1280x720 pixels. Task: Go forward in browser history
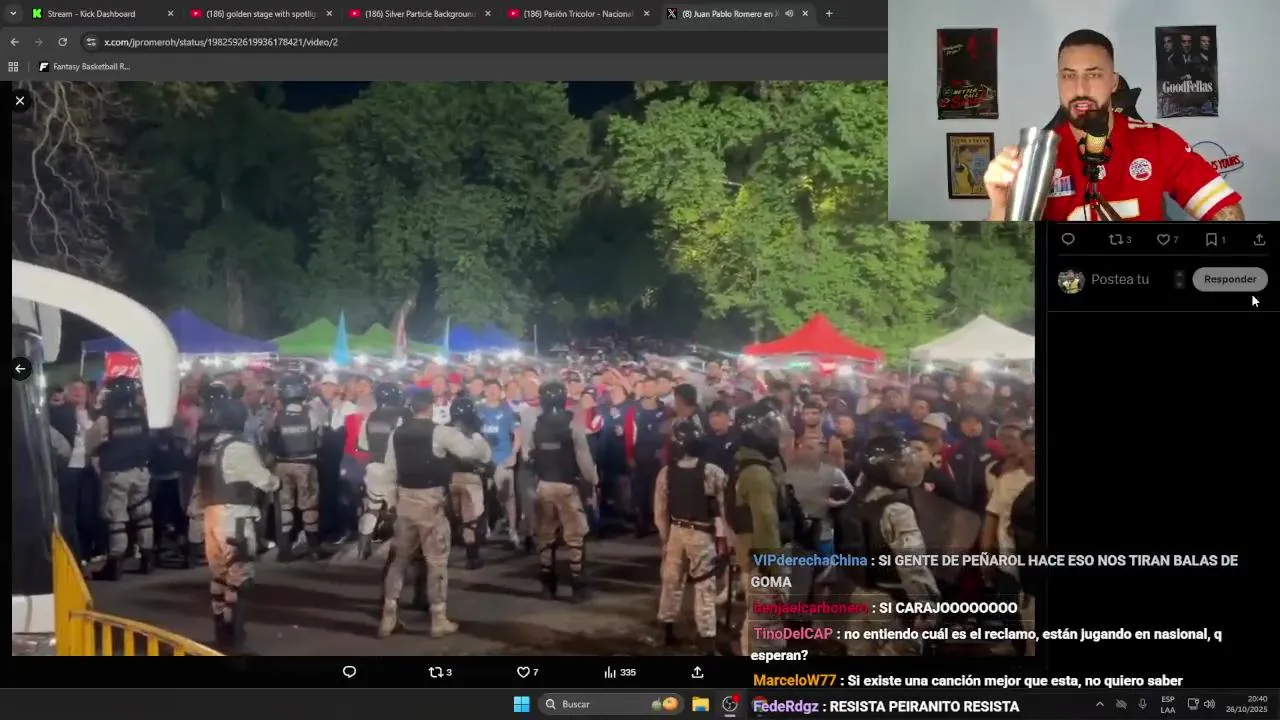click(x=38, y=42)
